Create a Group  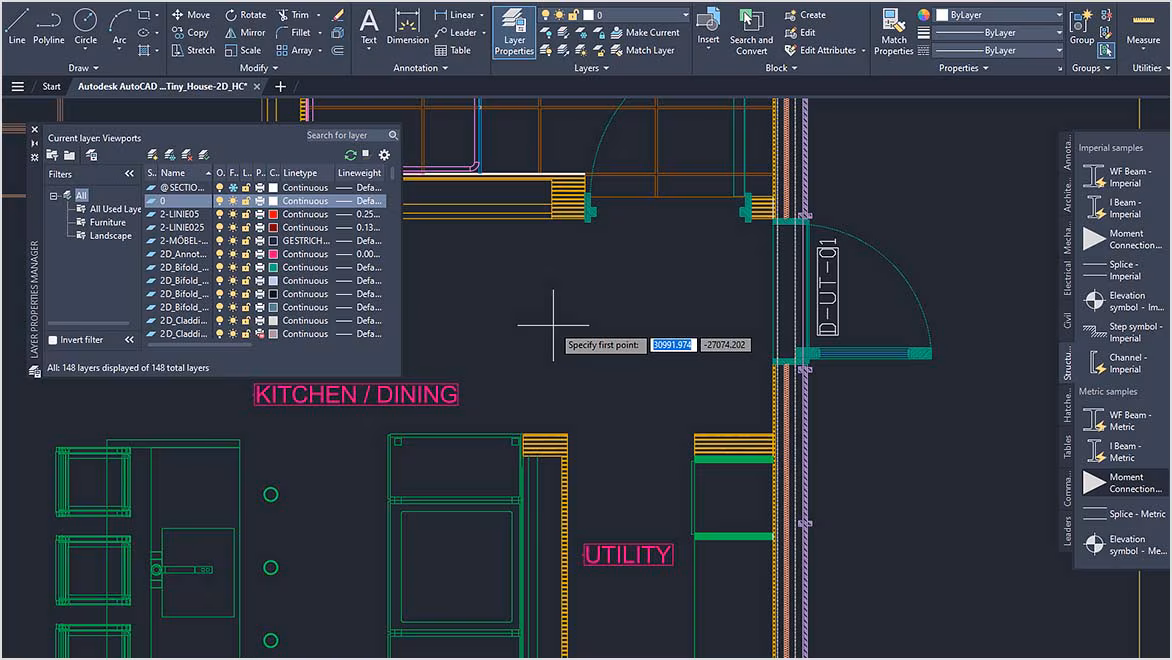pyautogui.click(x=1081, y=28)
